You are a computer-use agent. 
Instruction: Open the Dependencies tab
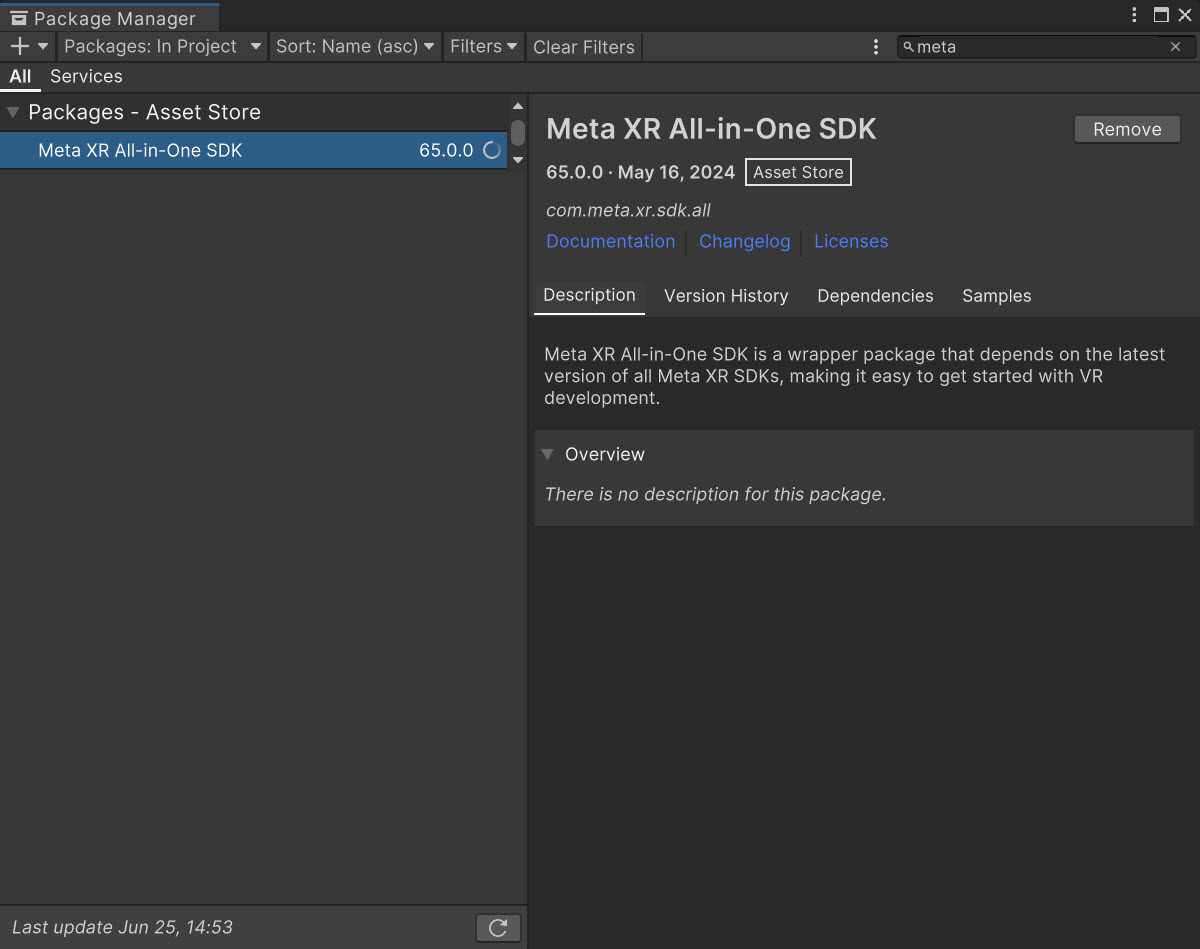coord(875,296)
